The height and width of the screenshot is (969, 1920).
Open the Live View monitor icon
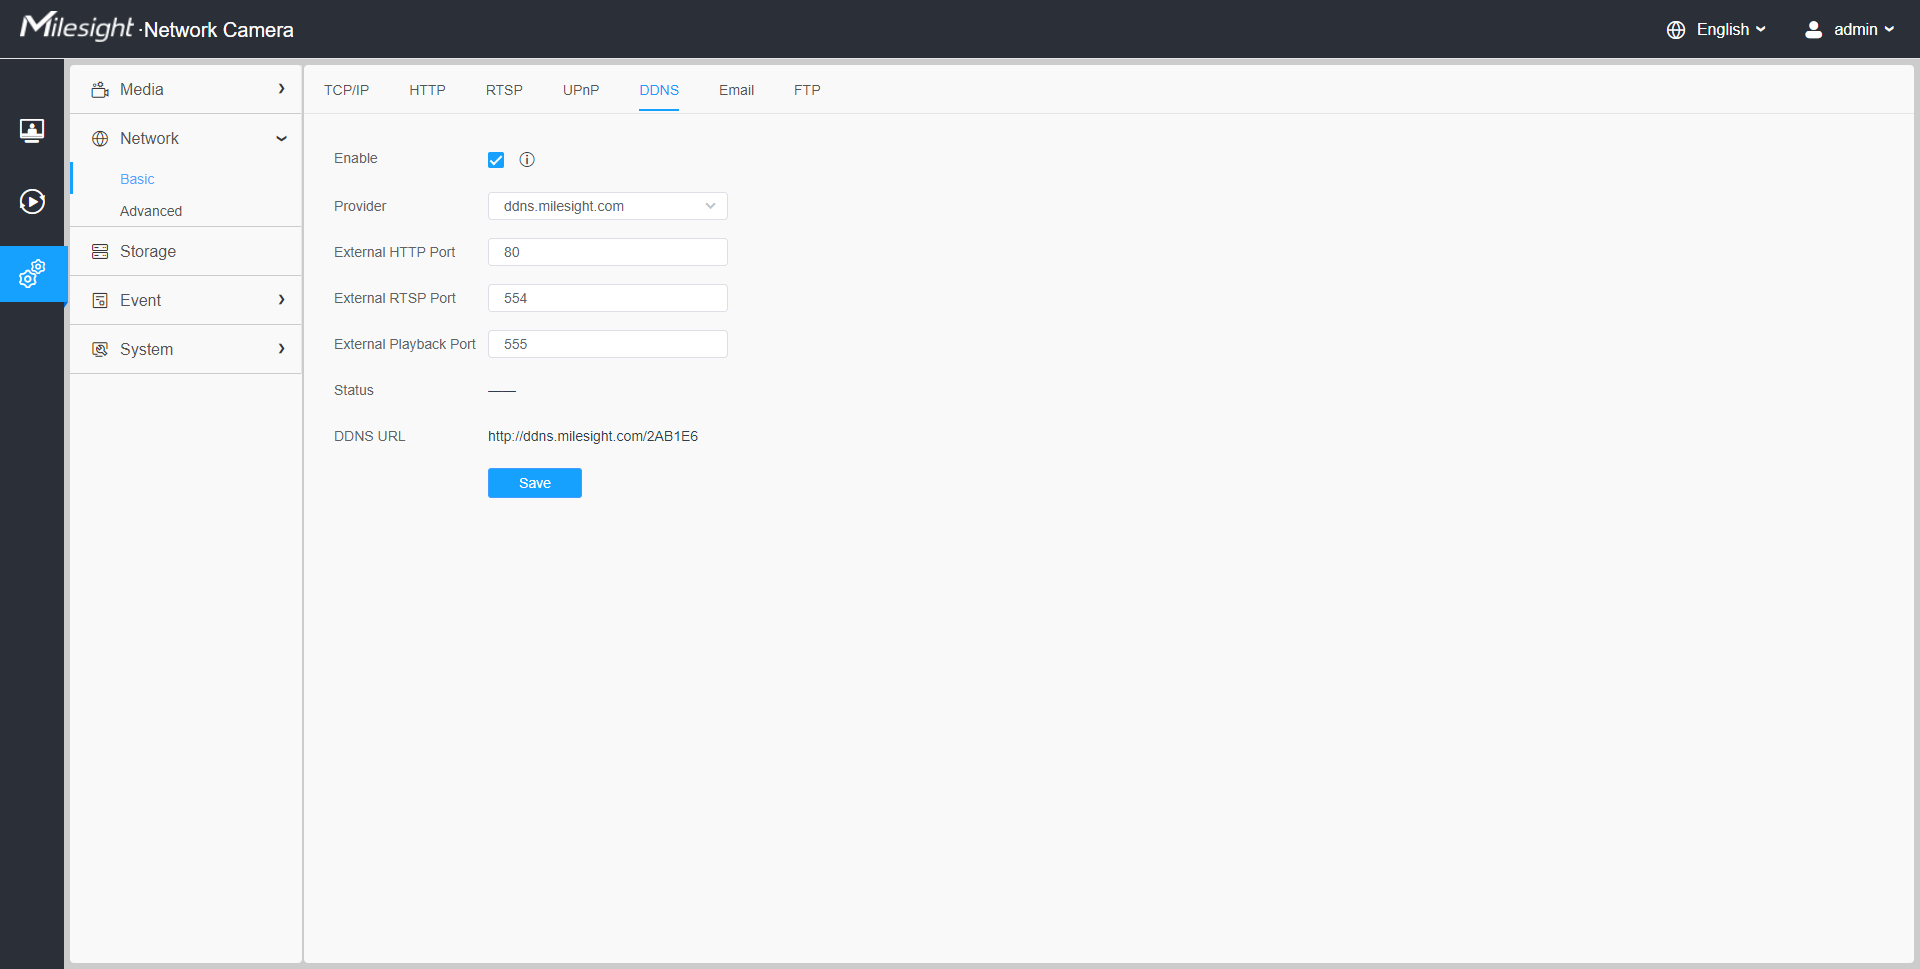[x=32, y=130]
